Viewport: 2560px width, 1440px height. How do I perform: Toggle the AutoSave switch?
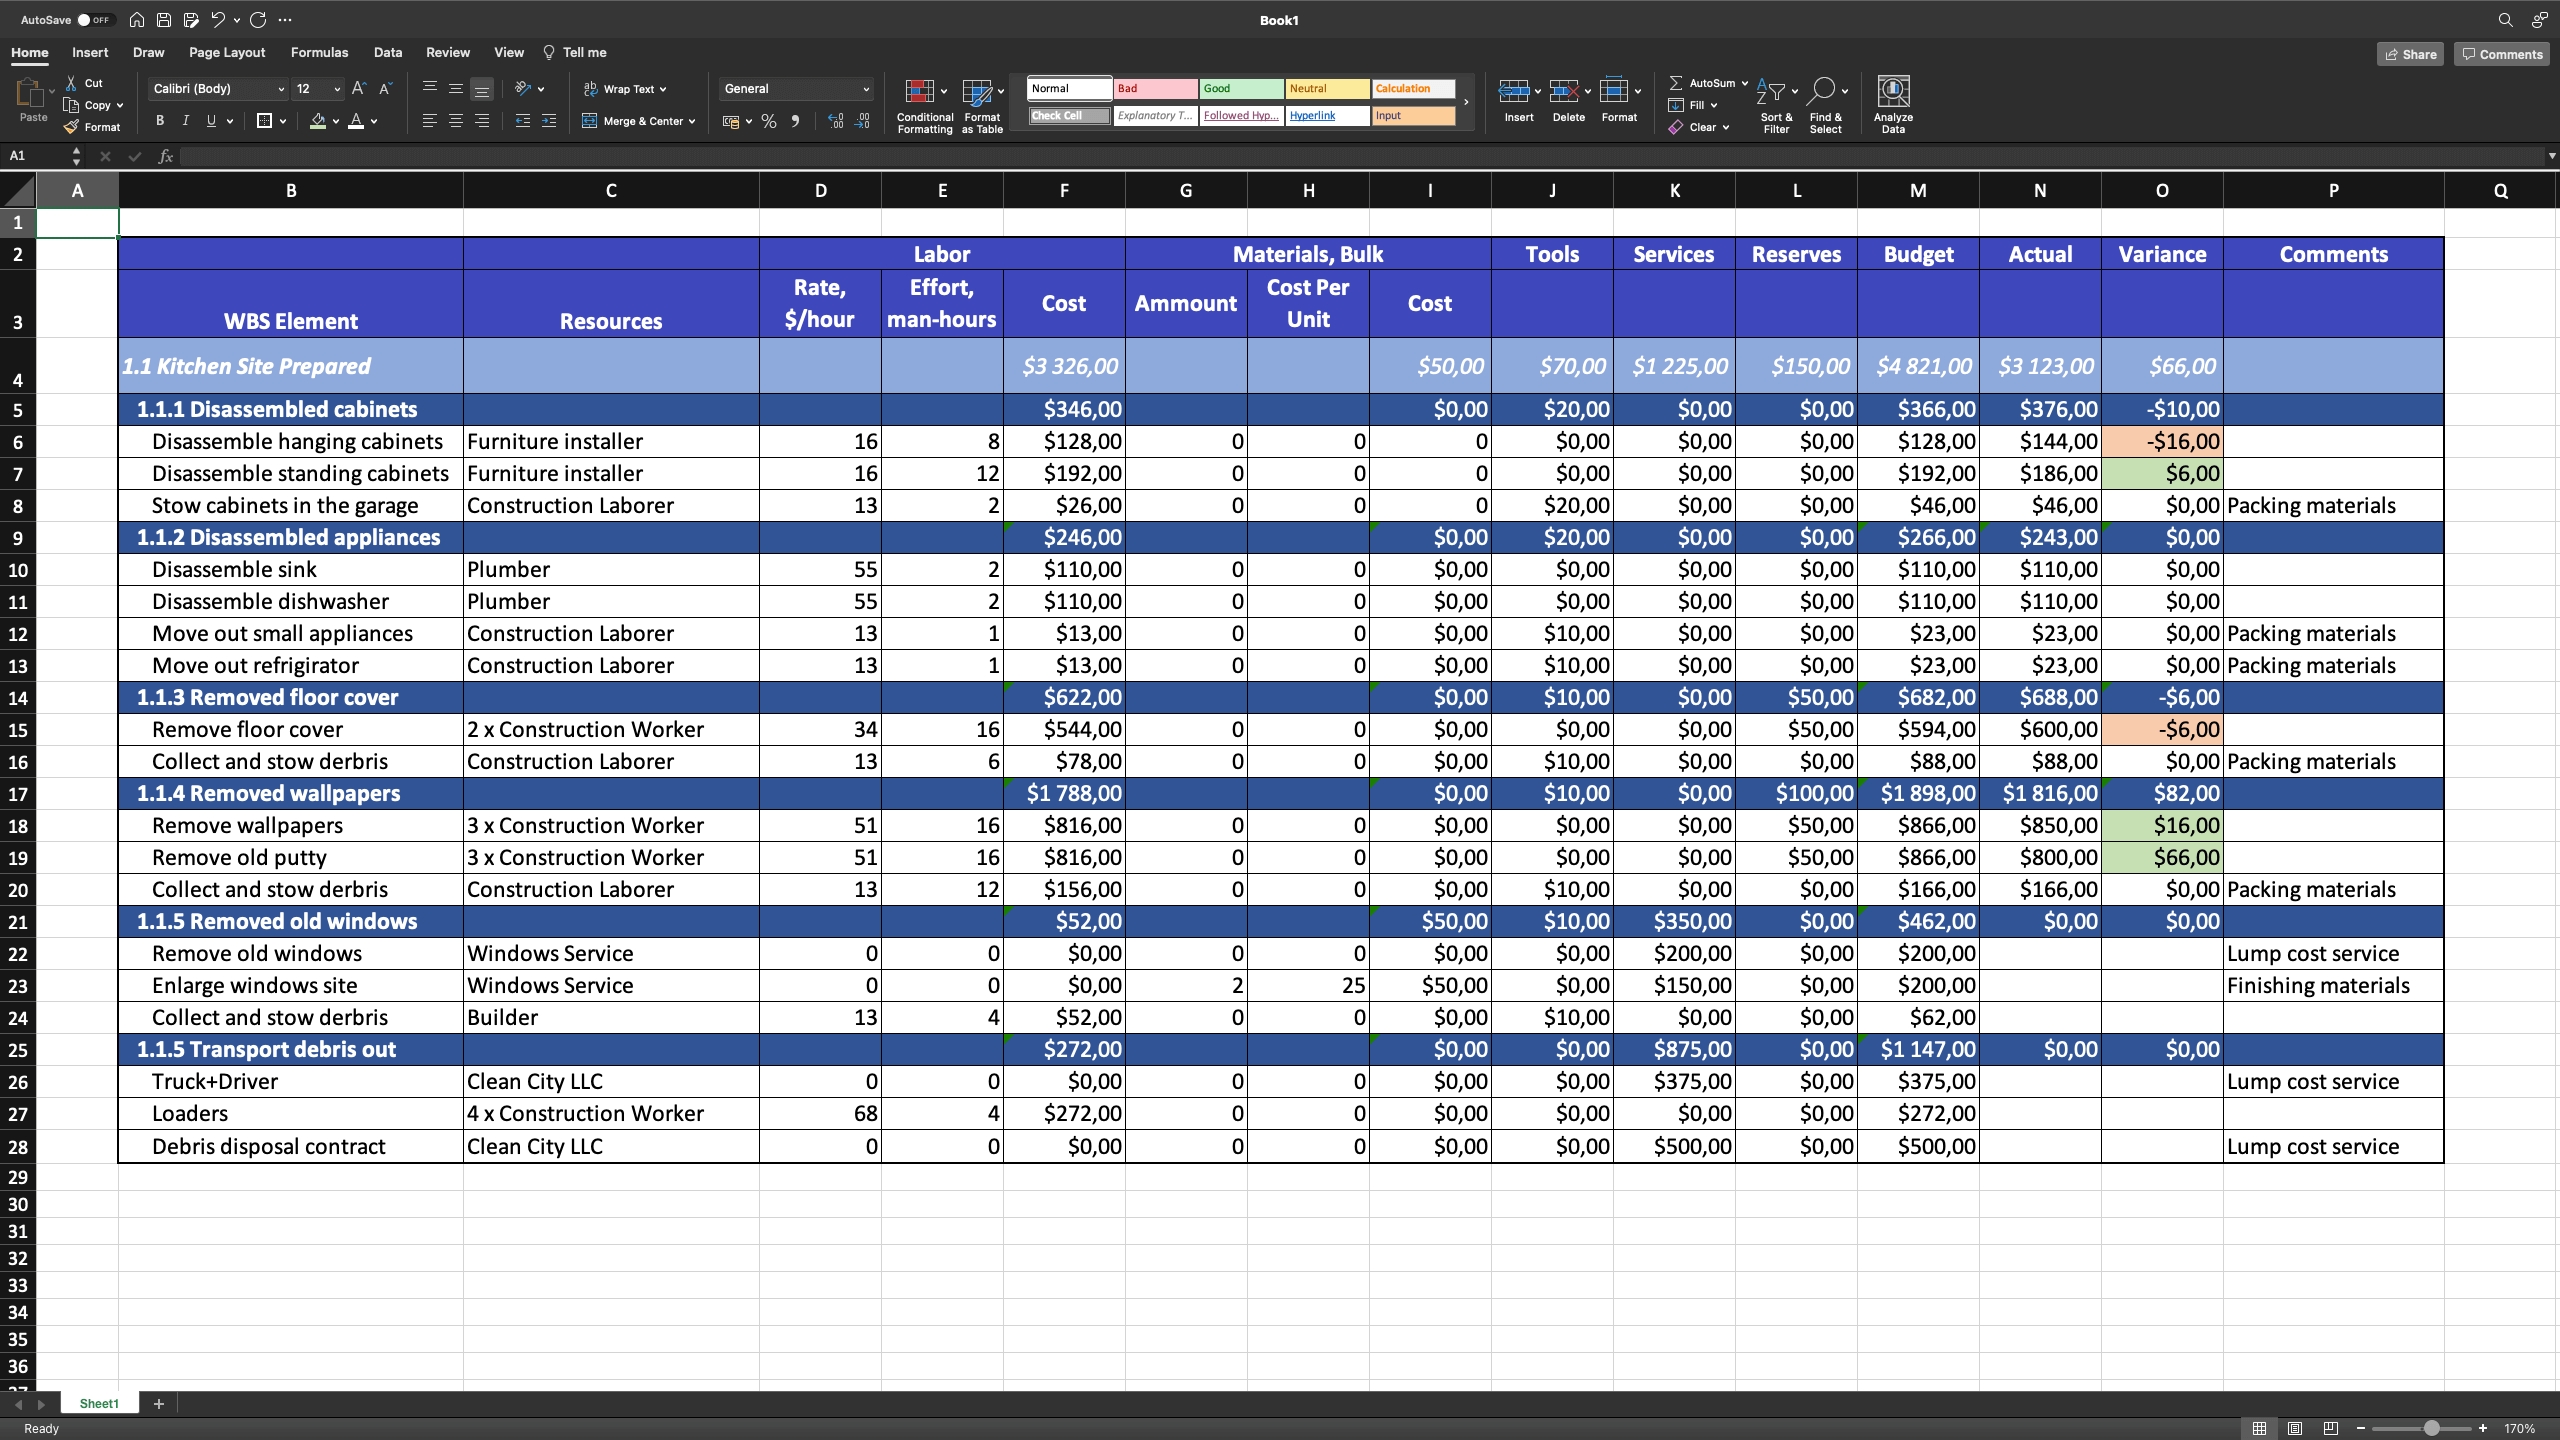97,19
